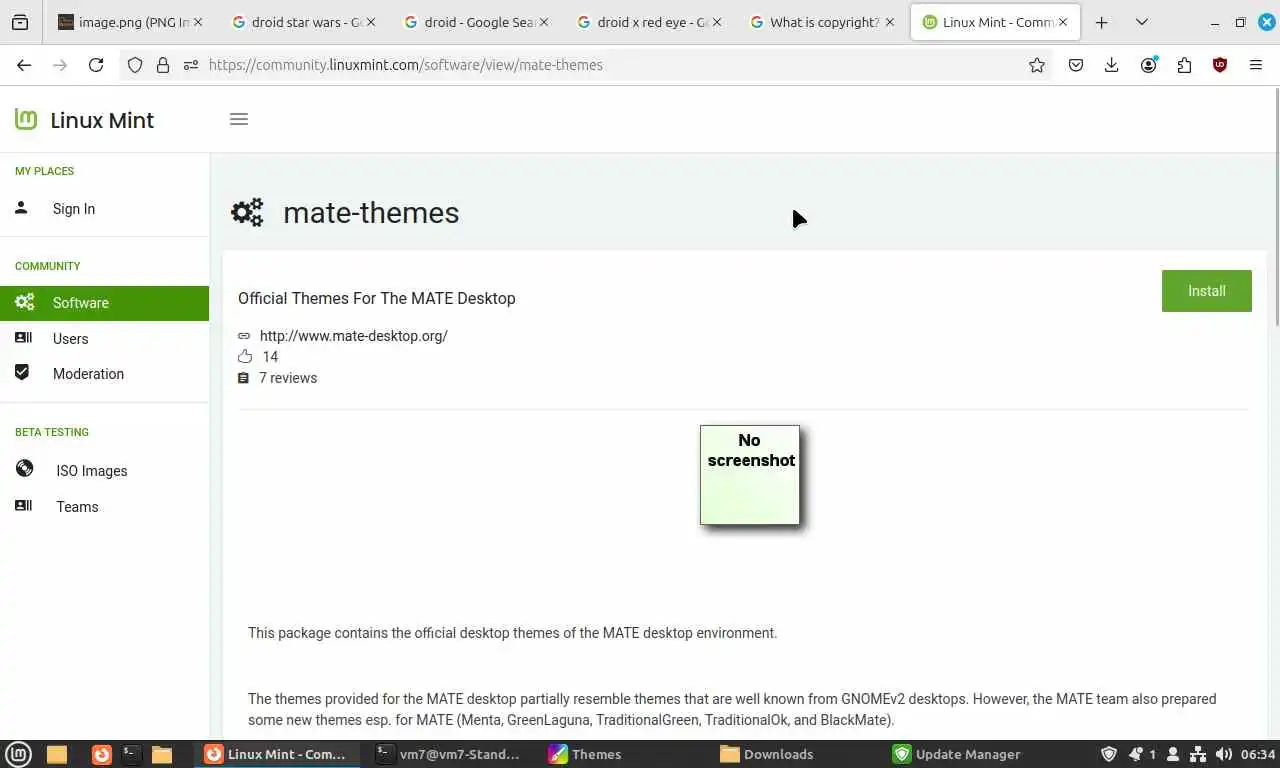Open the extensions puzzle icon

coord(1184,65)
